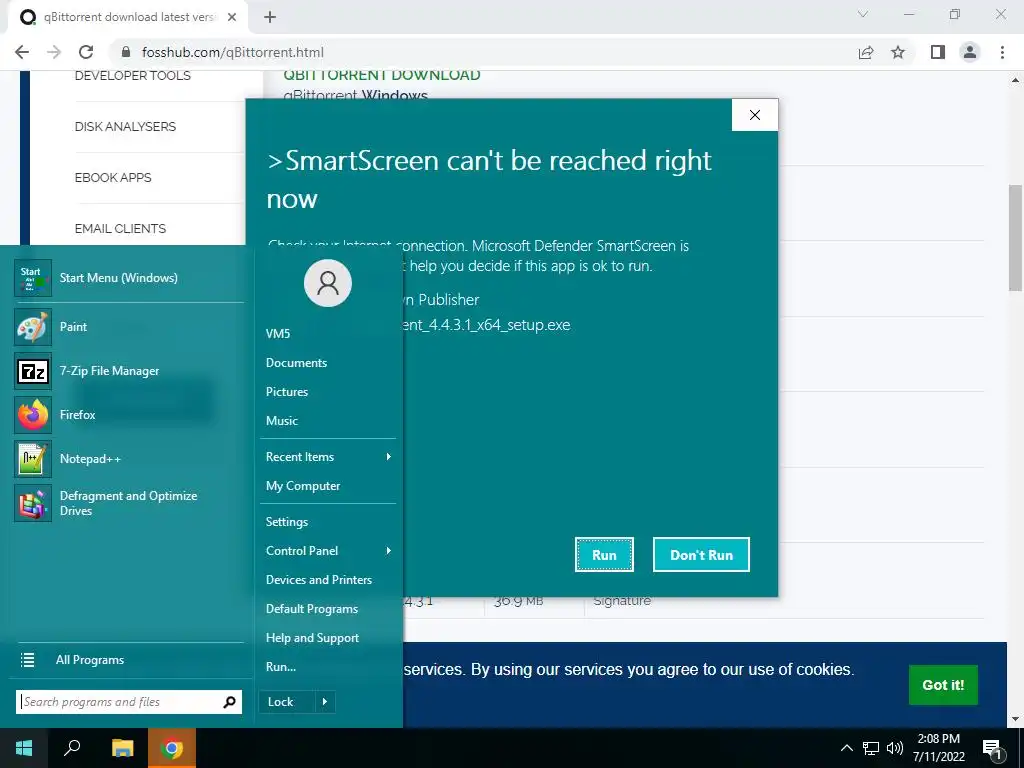Expand the Lock power options arrow

coord(325,702)
